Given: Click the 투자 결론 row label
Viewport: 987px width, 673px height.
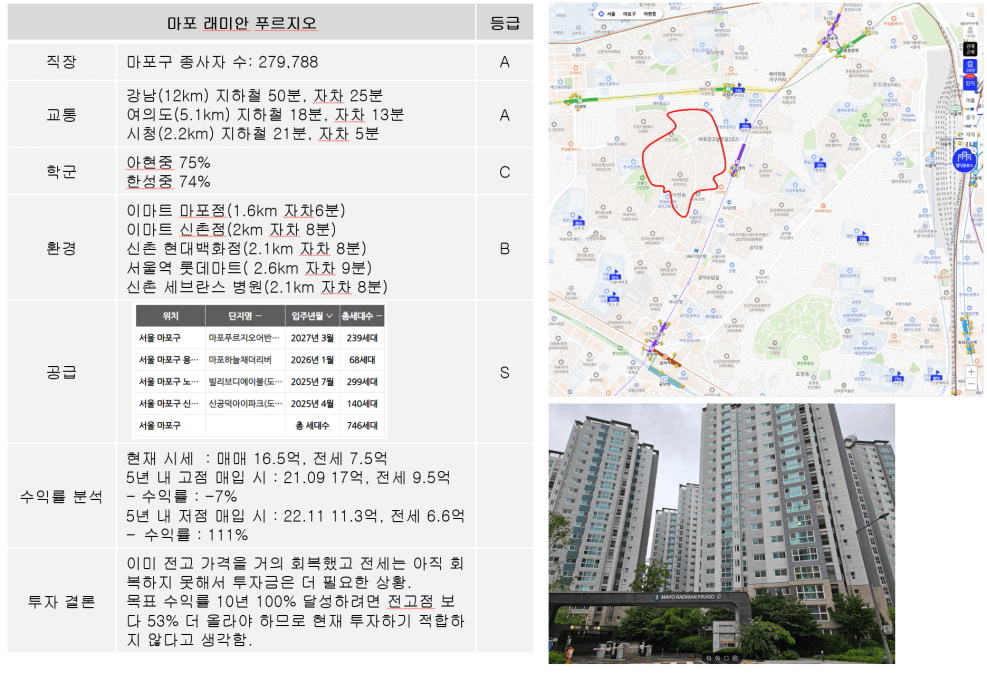Looking at the screenshot, I should 61,602.
